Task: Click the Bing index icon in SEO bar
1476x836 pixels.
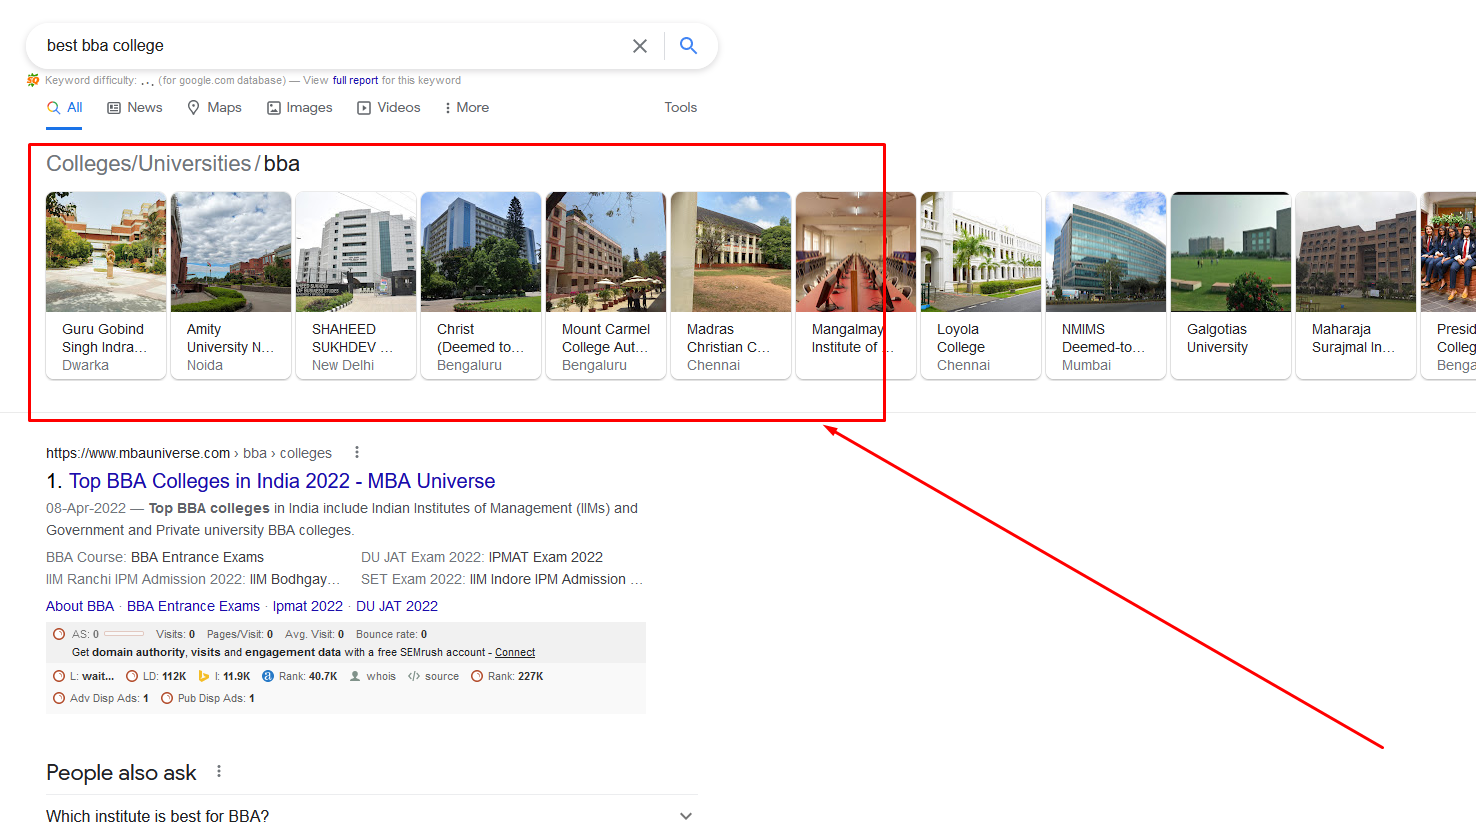Action: click(x=204, y=676)
